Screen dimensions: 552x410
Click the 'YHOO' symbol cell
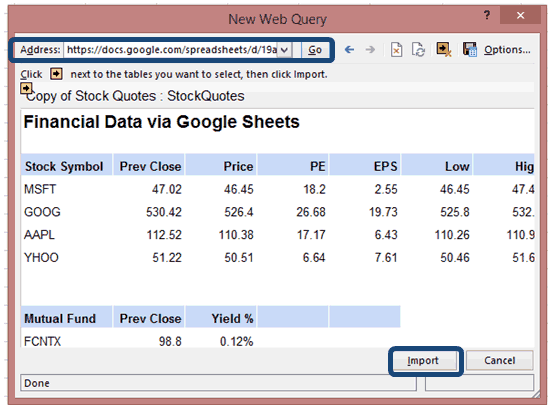[41, 258]
